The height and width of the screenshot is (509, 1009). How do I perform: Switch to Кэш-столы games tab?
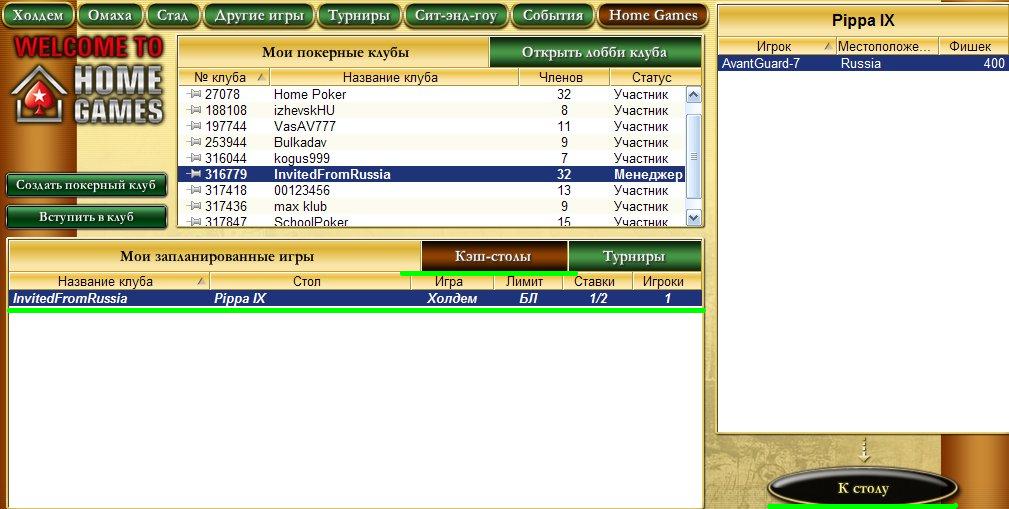point(494,257)
